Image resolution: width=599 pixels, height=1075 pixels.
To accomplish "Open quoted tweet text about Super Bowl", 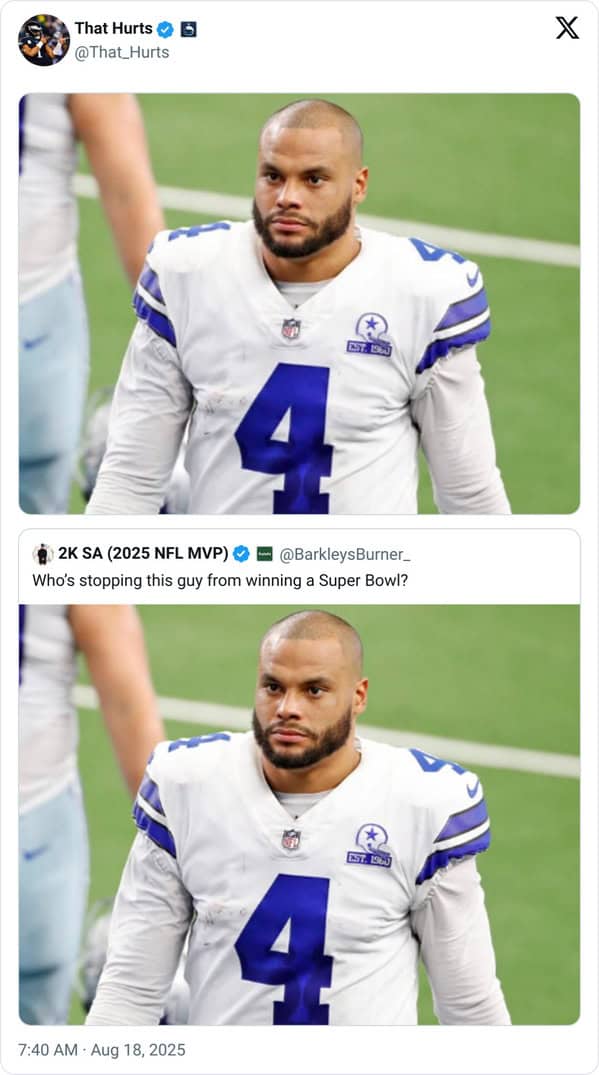I will [x=220, y=580].
